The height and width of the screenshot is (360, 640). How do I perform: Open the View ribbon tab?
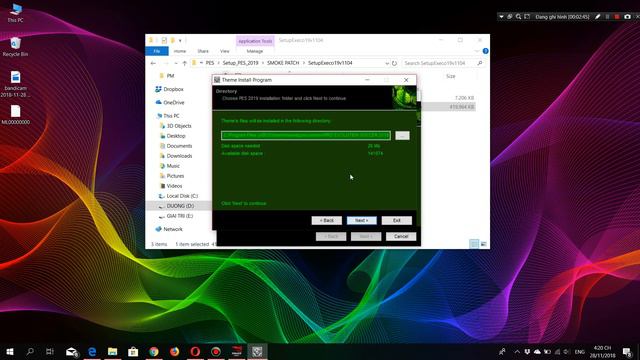(224, 51)
